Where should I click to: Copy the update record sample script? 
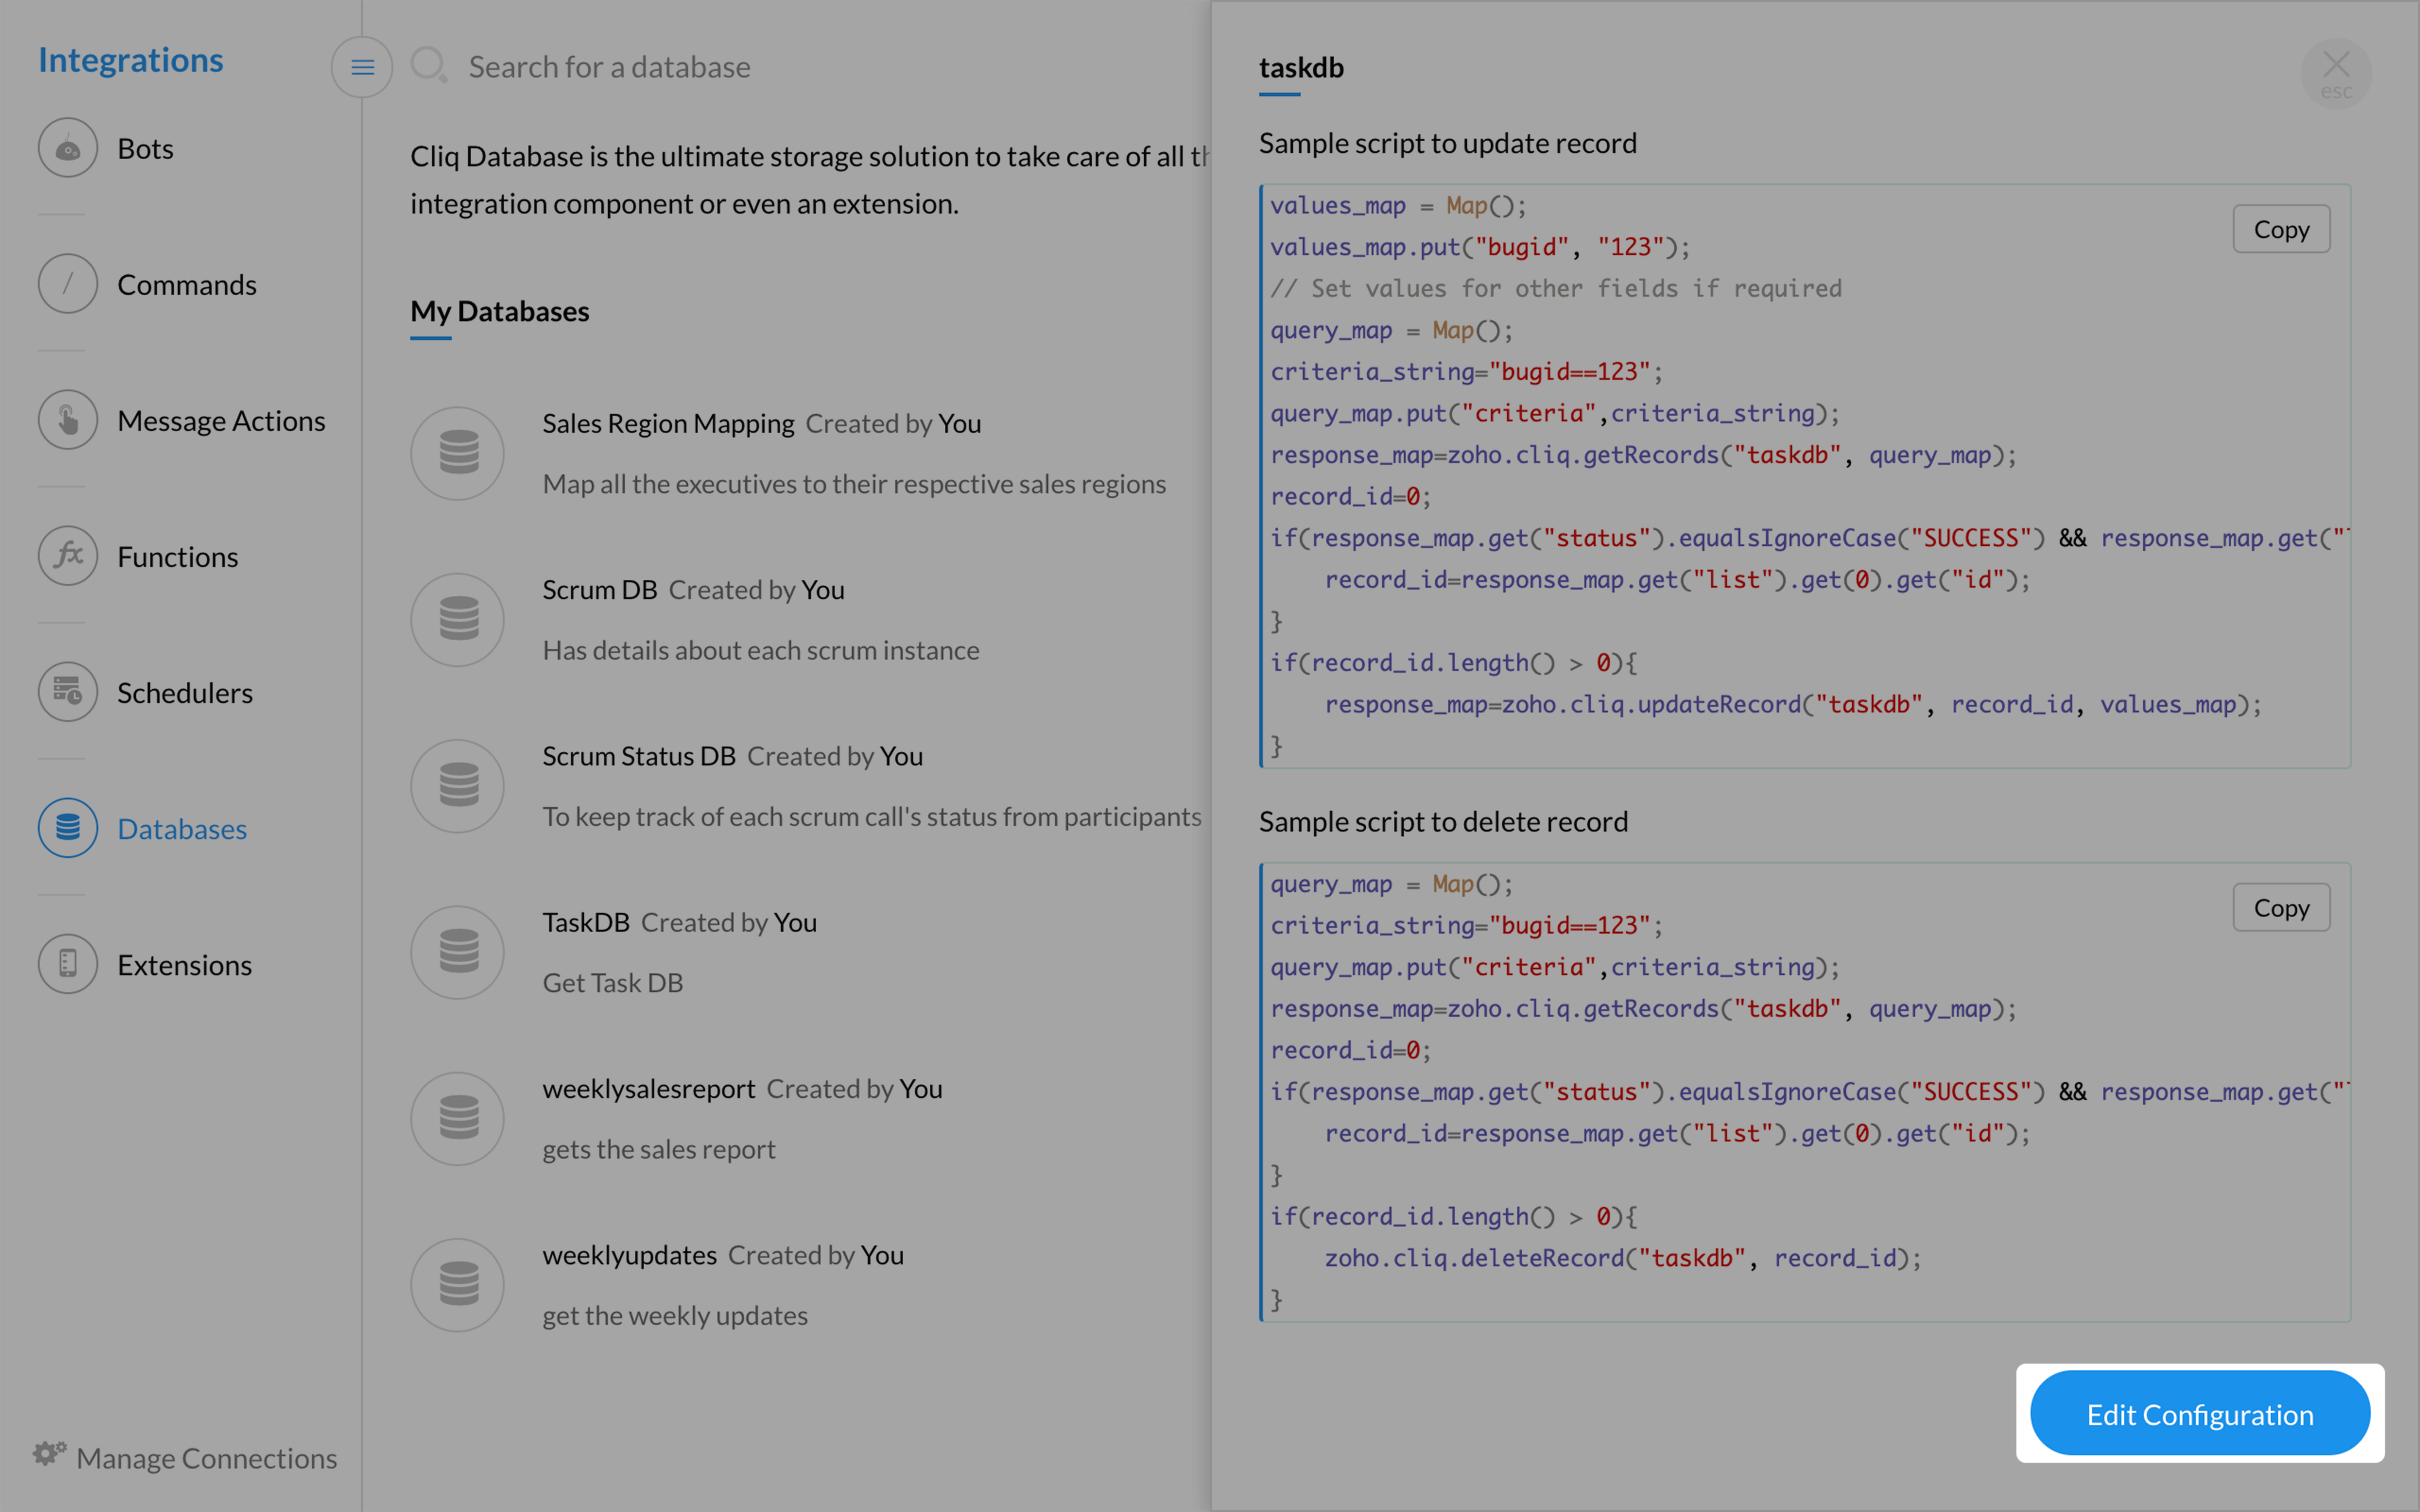[x=2281, y=229]
